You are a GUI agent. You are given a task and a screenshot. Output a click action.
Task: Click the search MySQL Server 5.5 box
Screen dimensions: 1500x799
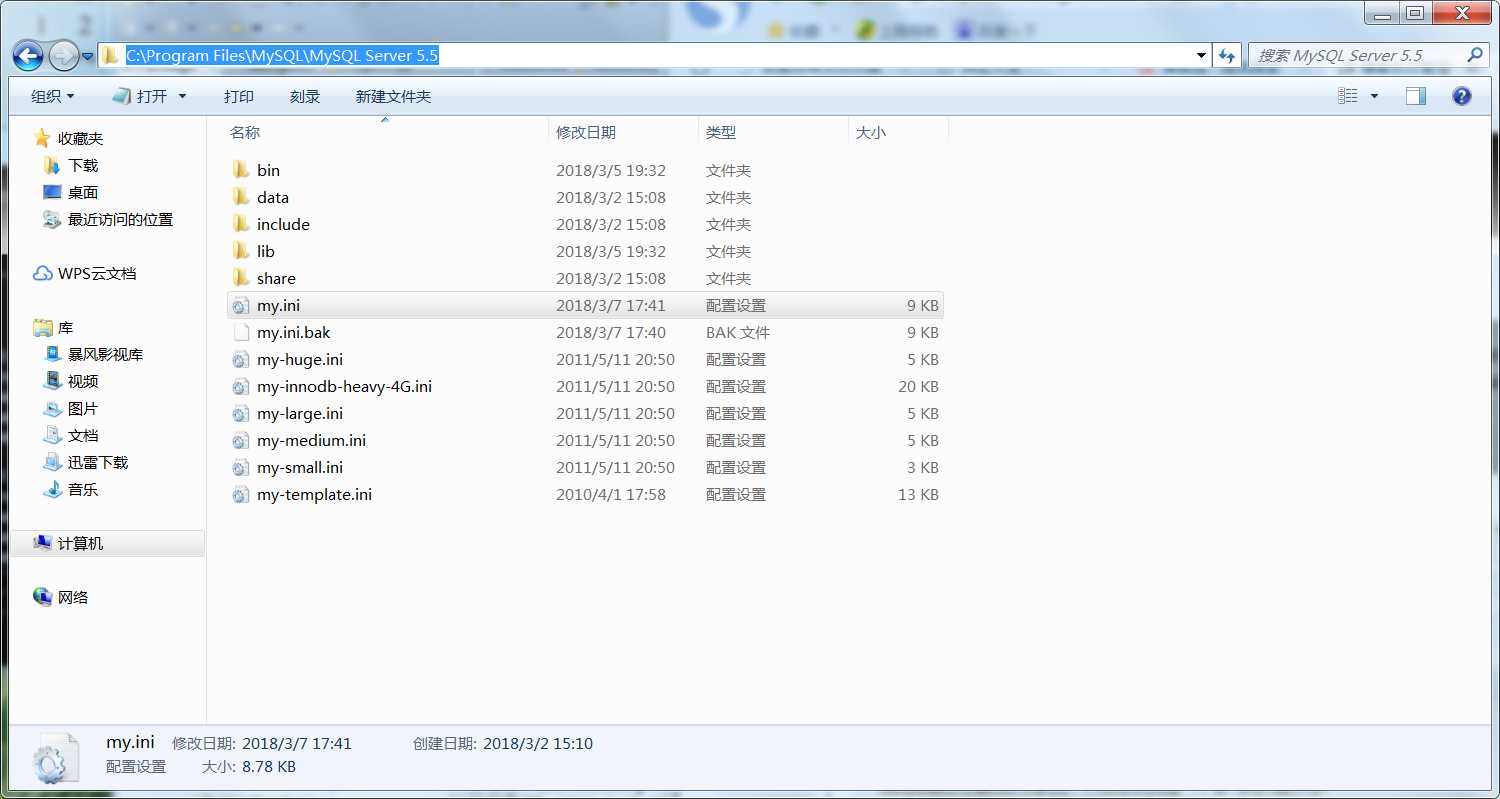[x=1368, y=56]
